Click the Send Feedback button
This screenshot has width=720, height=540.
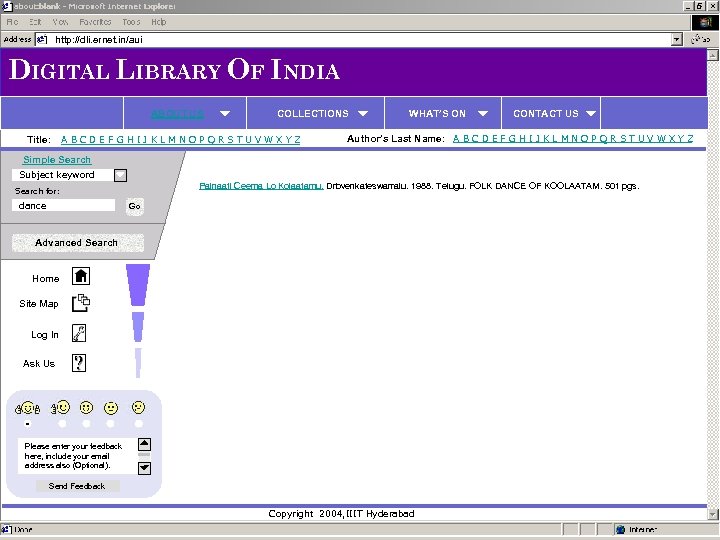(x=77, y=486)
